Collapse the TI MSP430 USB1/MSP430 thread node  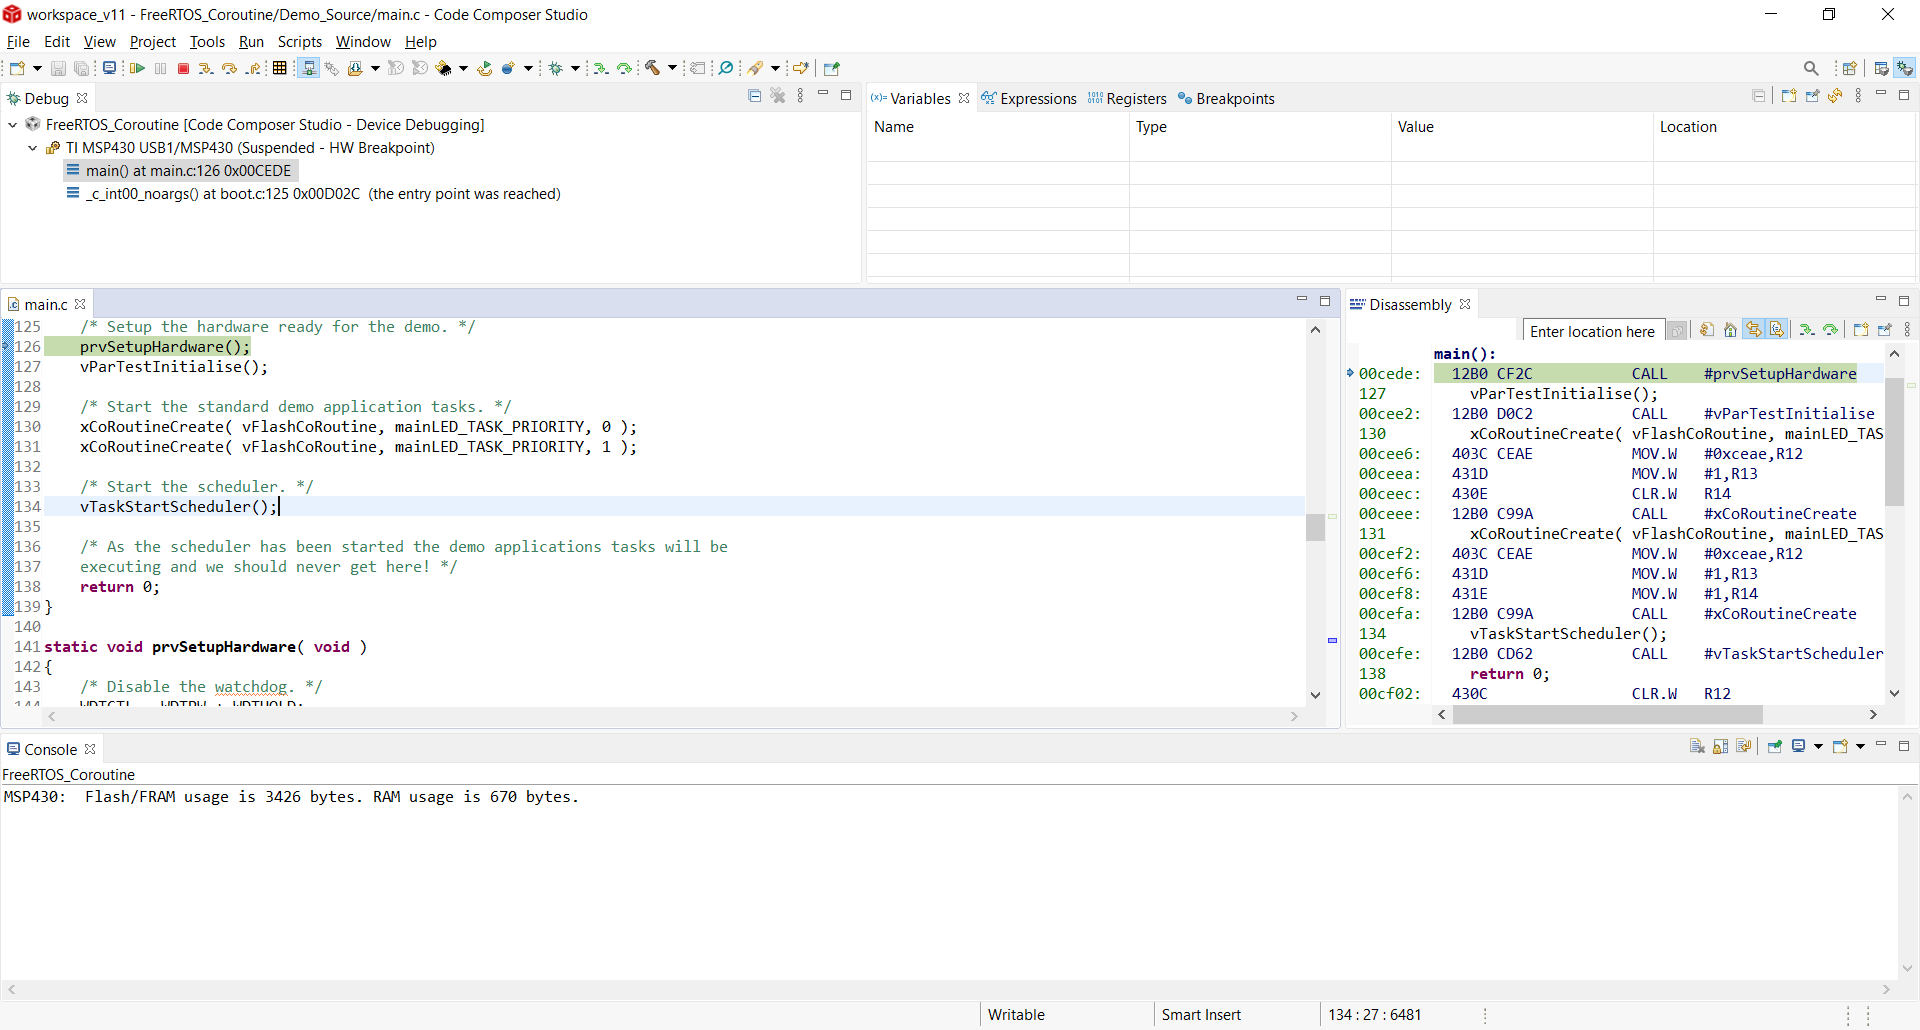pyautogui.click(x=33, y=148)
